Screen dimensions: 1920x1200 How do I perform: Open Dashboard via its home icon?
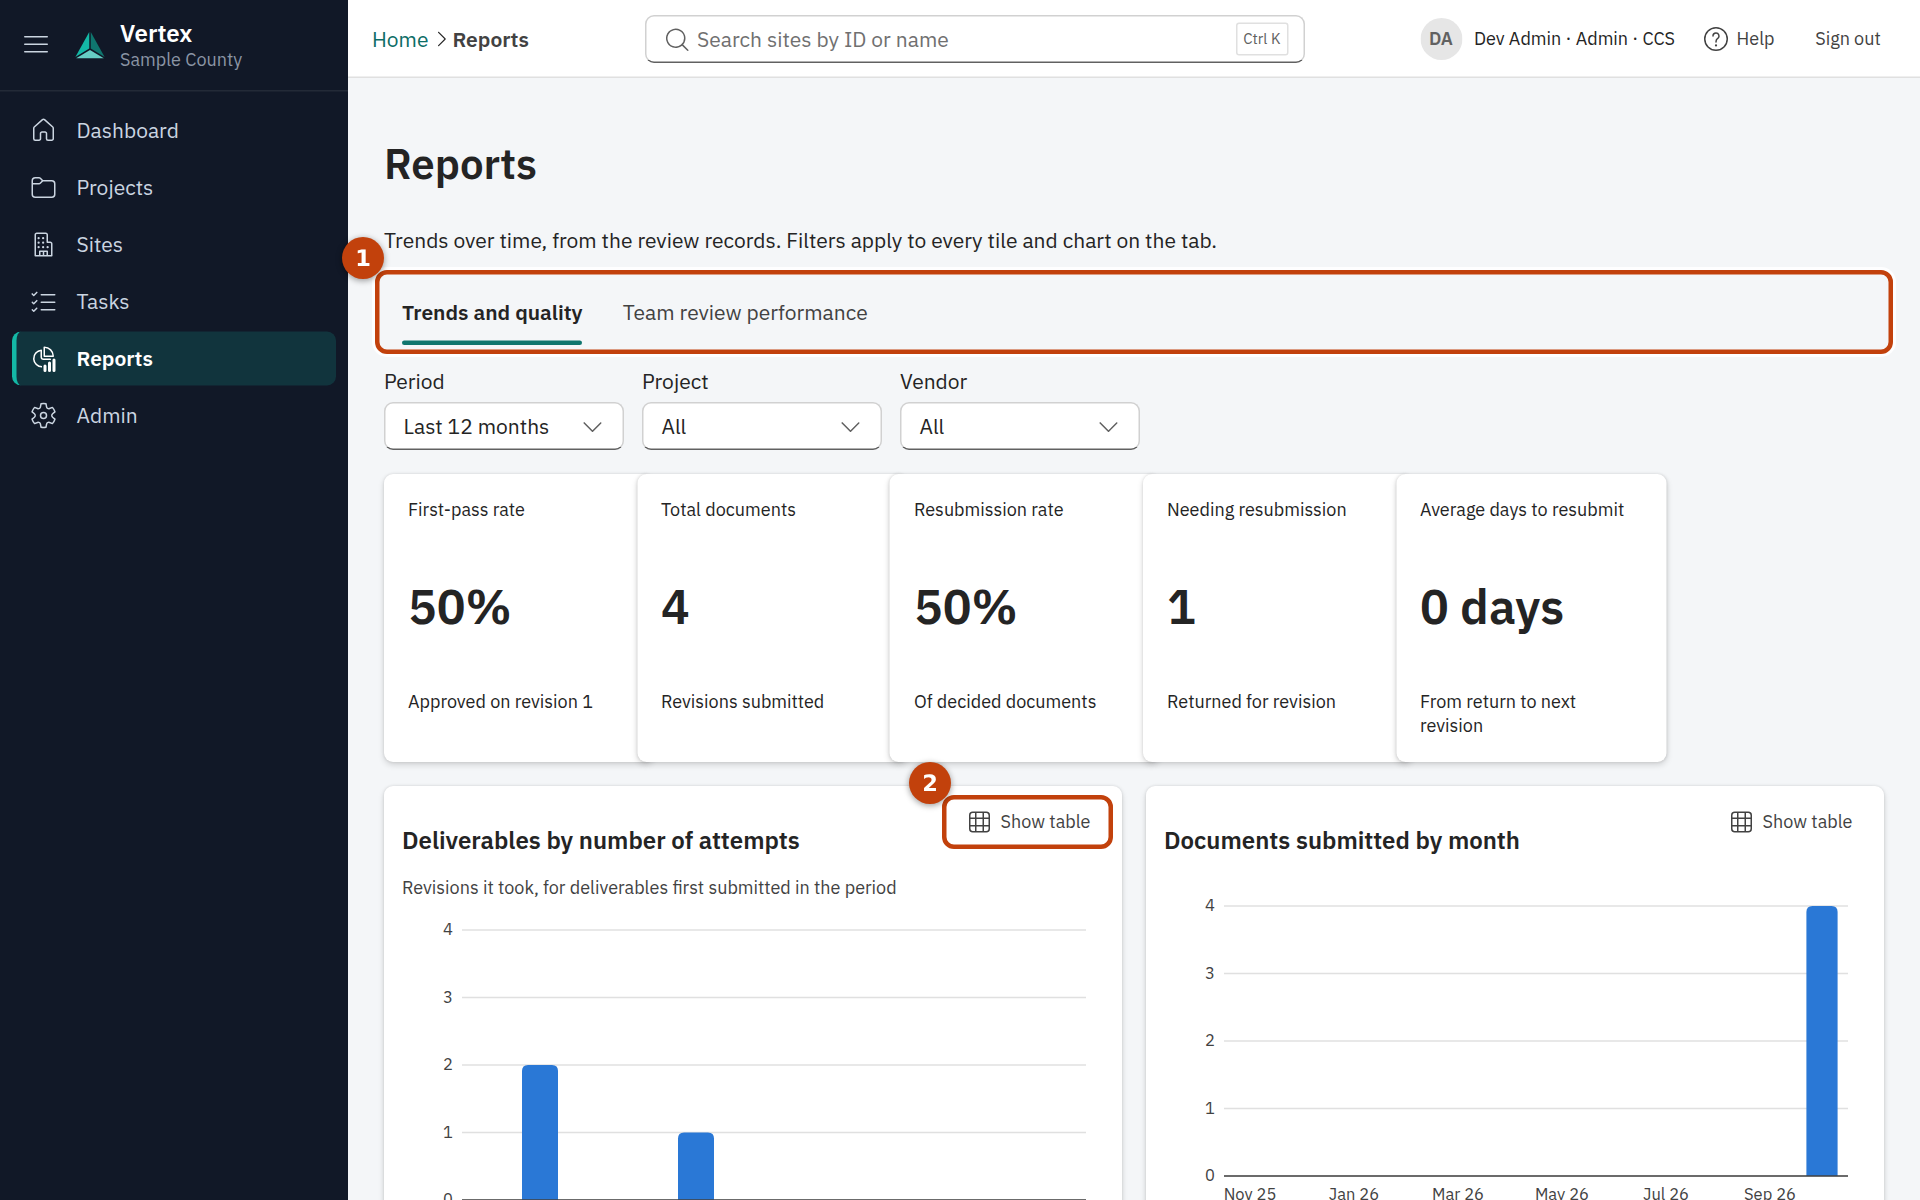(43, 131)
